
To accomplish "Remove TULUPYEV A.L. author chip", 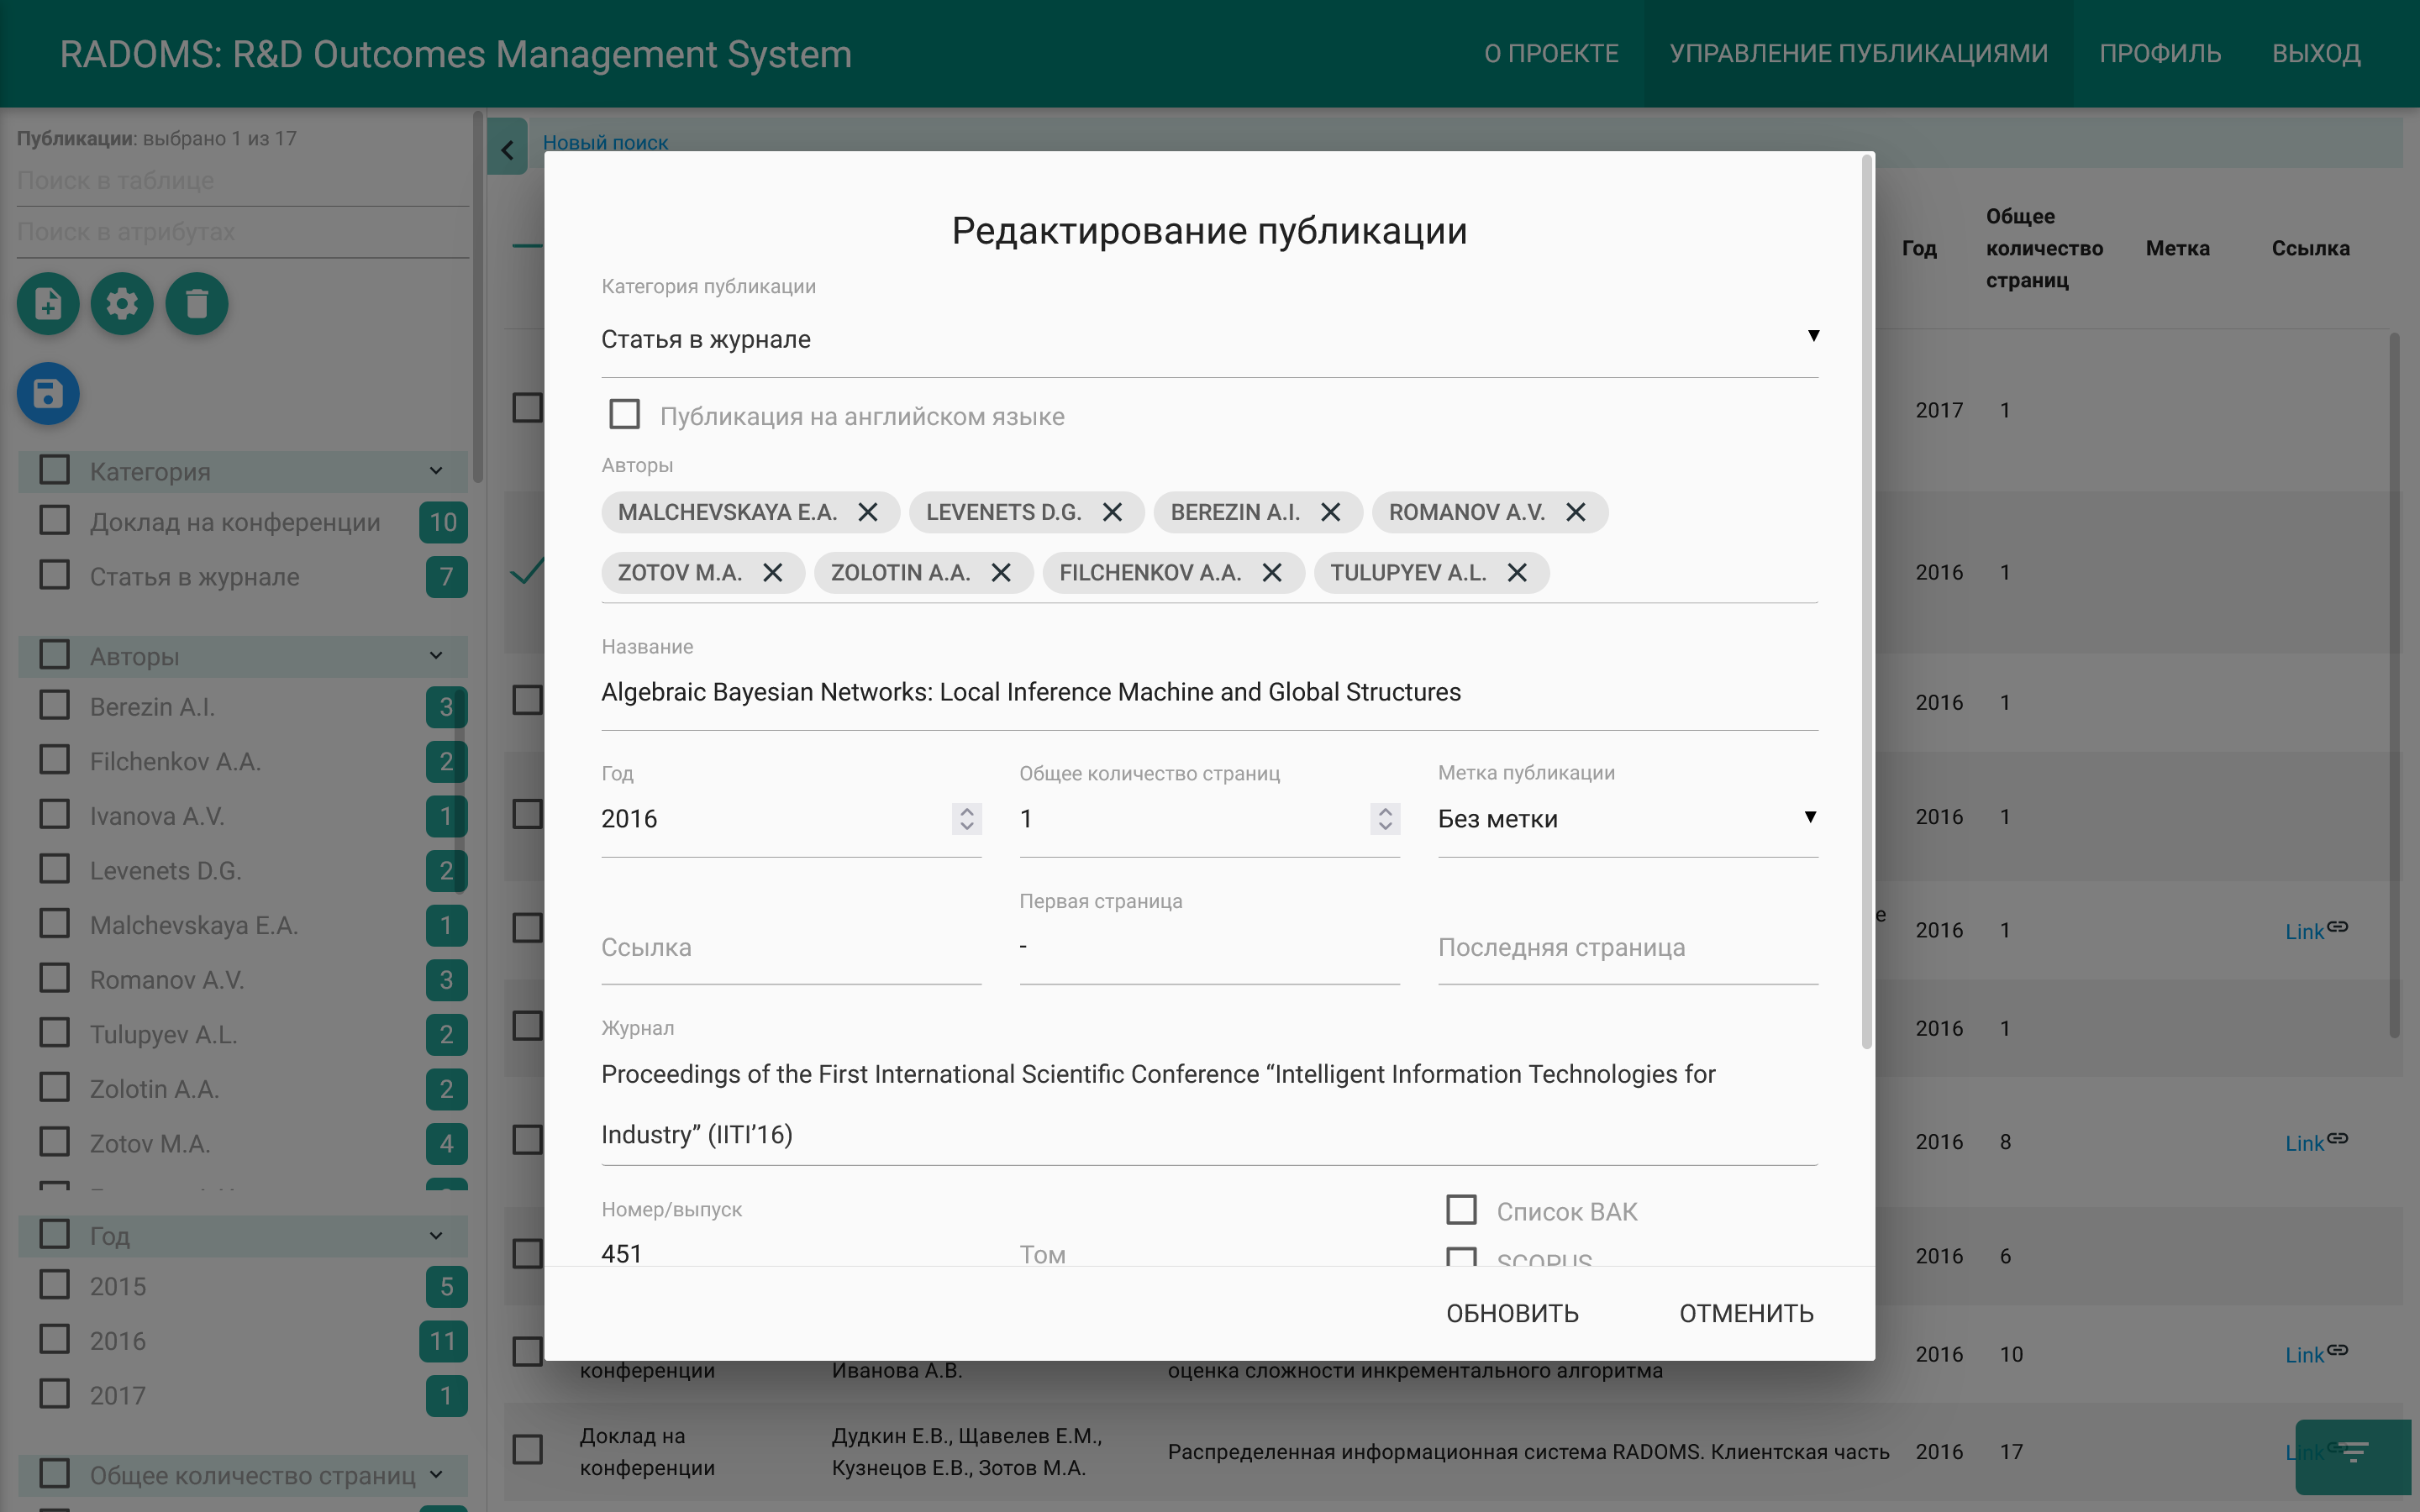I will pos(1517,573).
